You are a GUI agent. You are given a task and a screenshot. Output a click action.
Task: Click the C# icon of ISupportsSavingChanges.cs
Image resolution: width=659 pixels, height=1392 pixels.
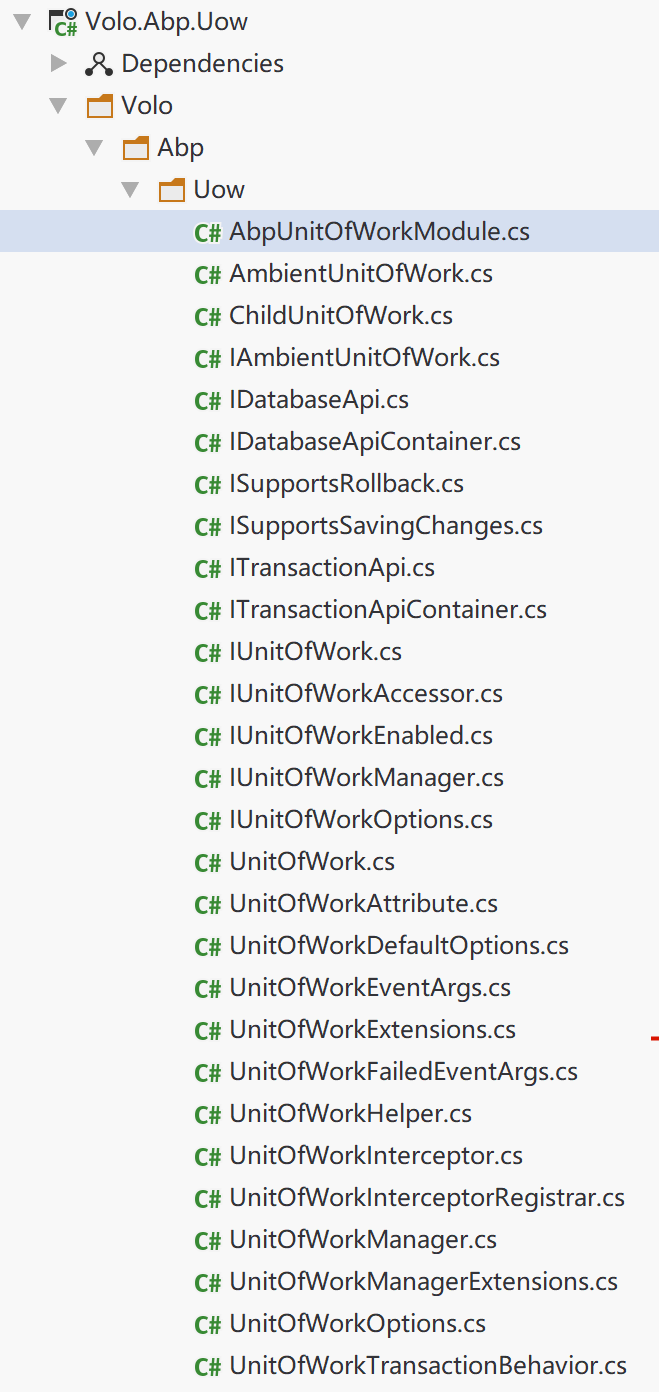[x=208, y=527]
